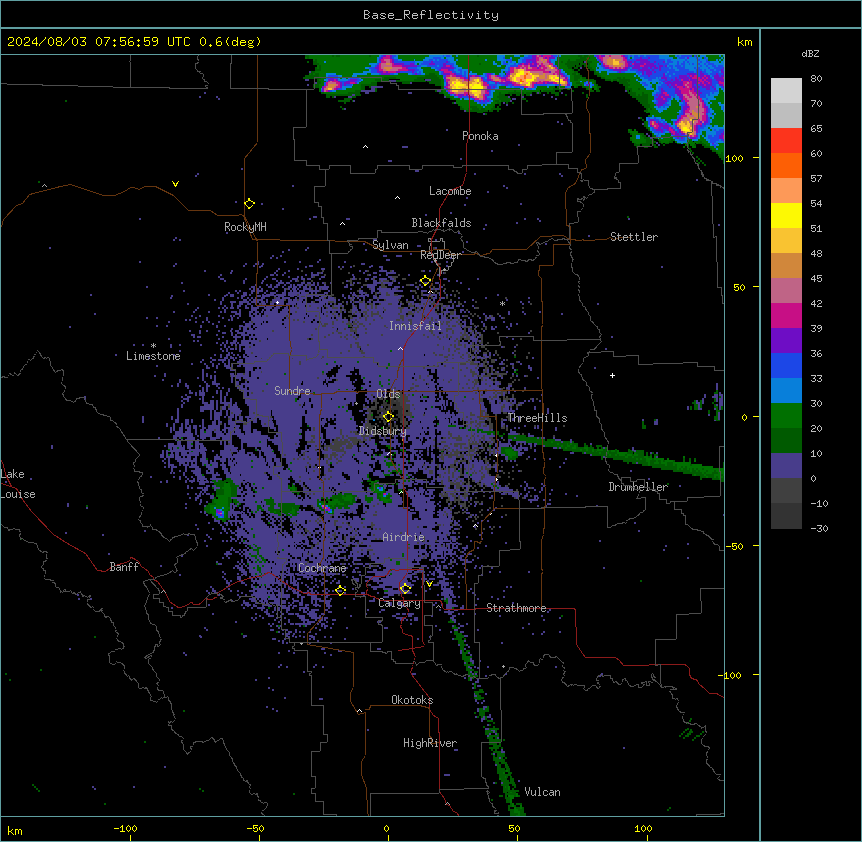Click the HighRiver label
862x842 pixels.
pos(430,743)
